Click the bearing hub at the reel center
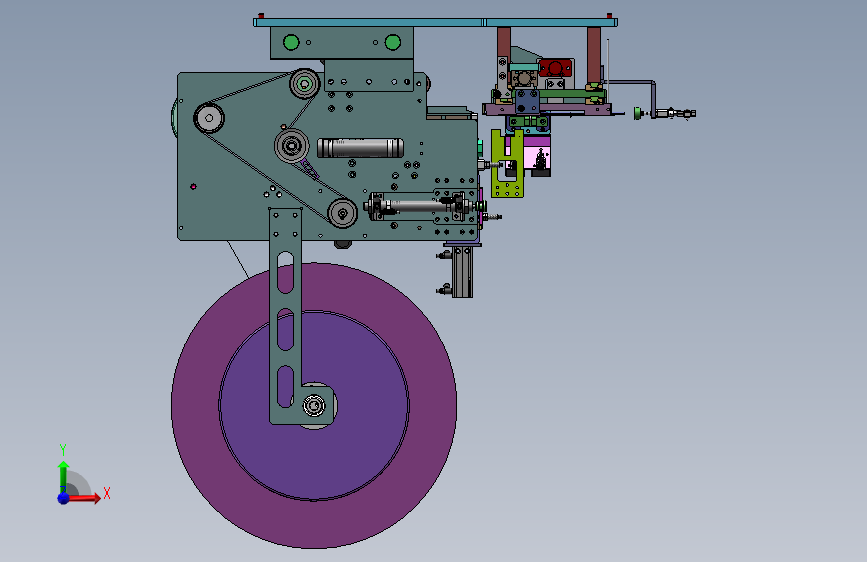 pos(314,405)
